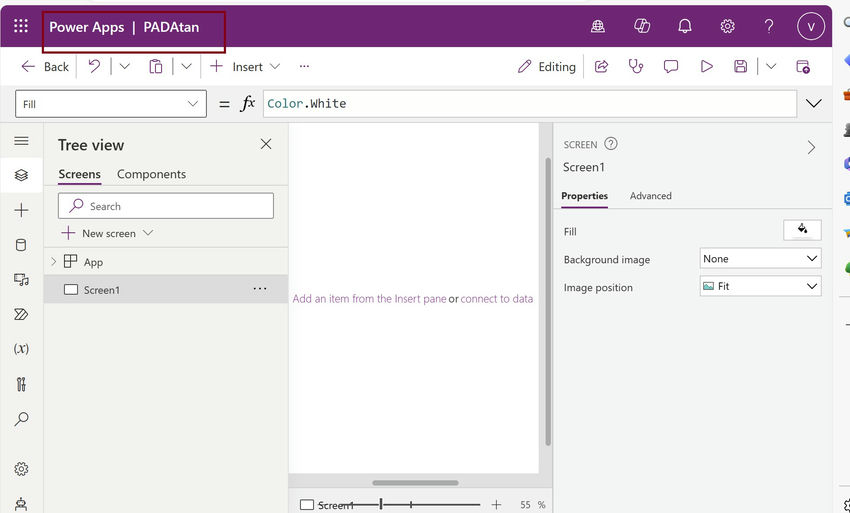Open the Screen1 ellipsis menu
The width and height of the screenshot is (850, 513).
point(260,288)
